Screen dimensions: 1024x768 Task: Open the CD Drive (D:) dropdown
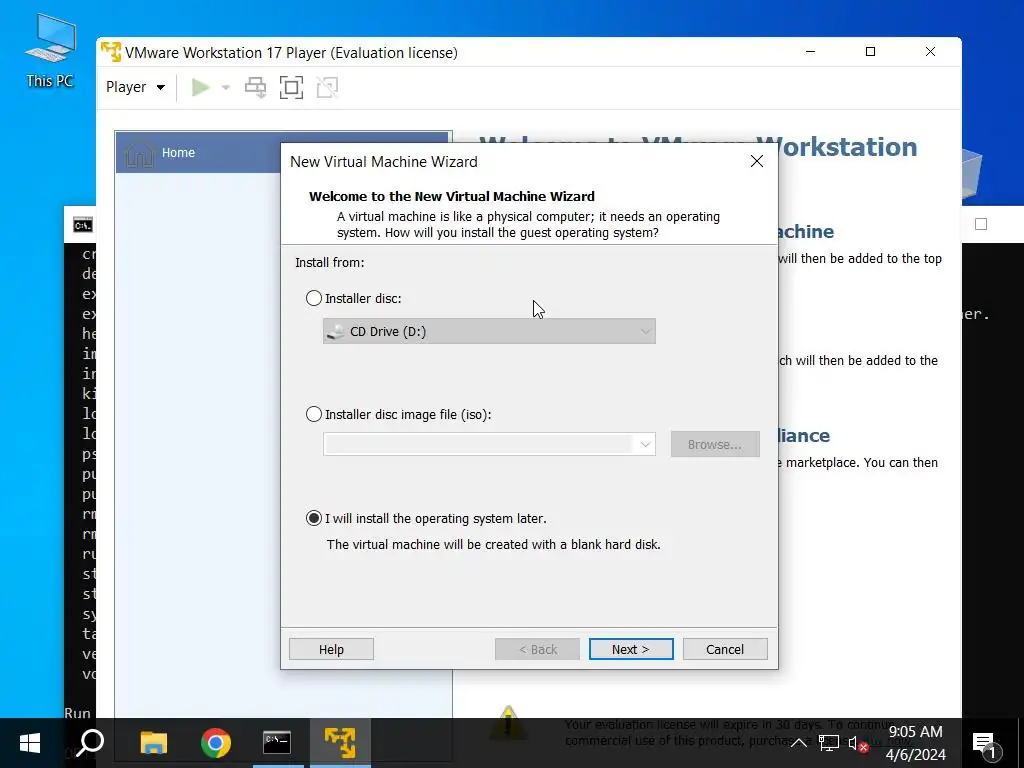[489, 331]
